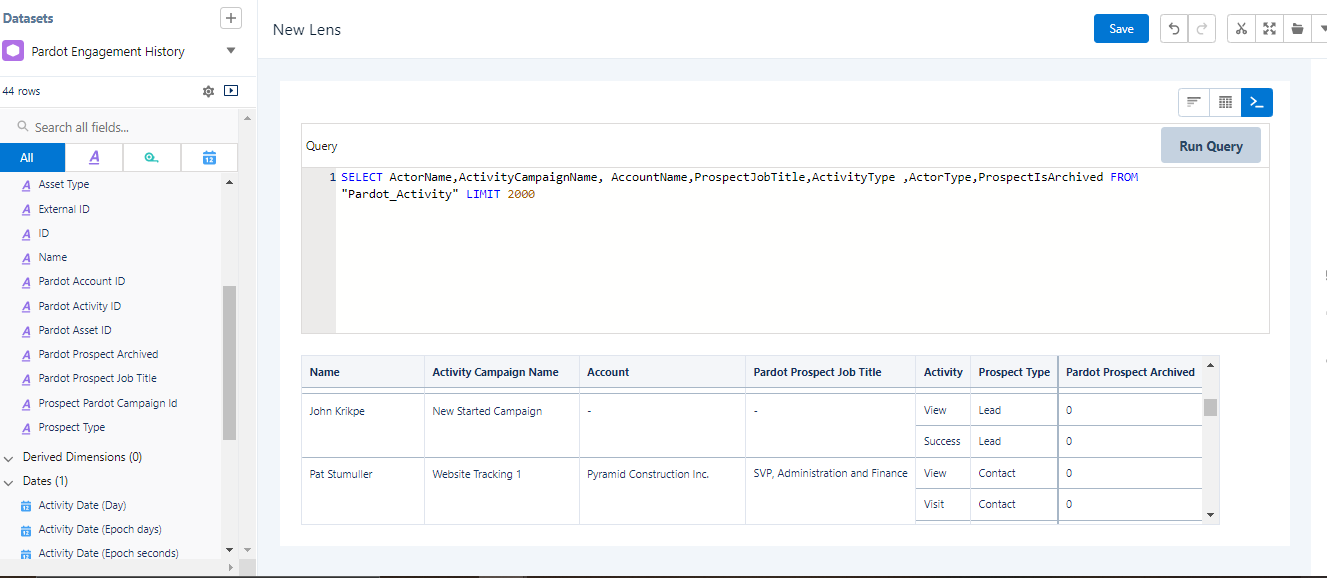
Task: Click the add dataset plus icon
Action: pyautogui.click(x=231, y=18)
